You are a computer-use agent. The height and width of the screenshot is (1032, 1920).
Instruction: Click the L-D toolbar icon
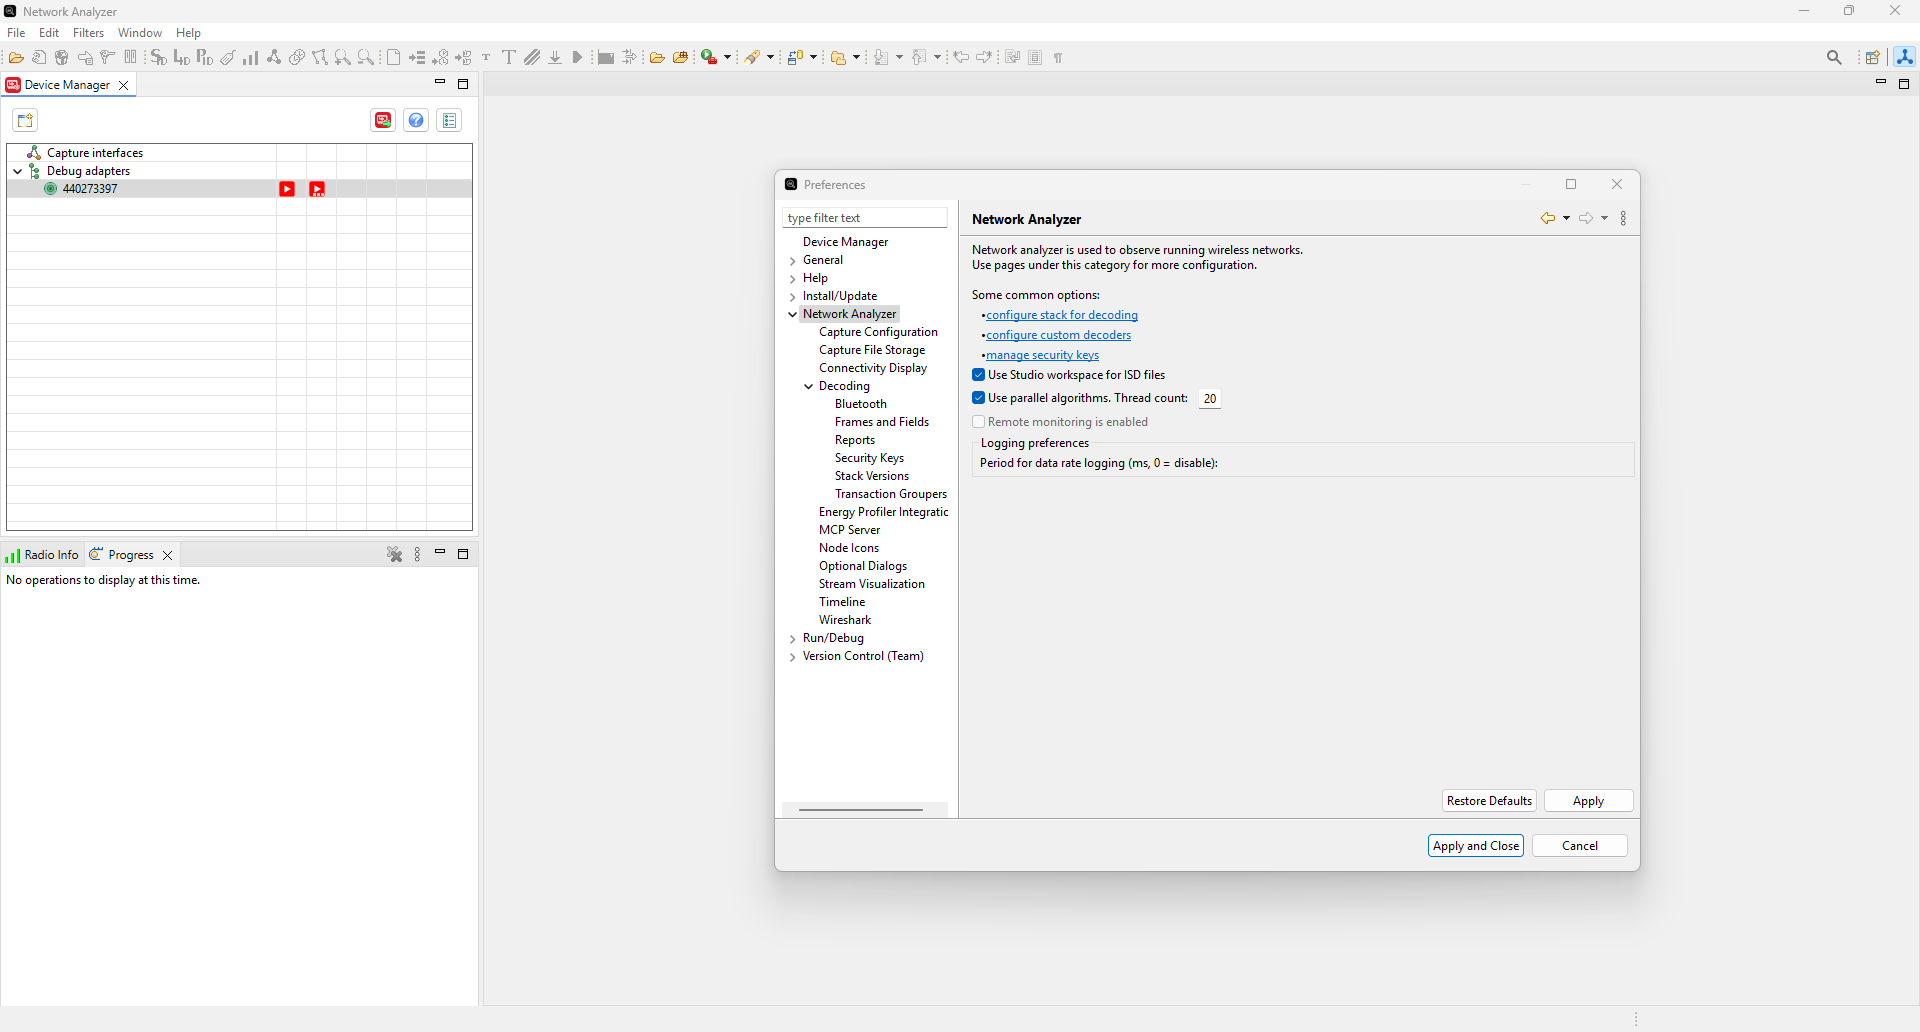(181, 57)
